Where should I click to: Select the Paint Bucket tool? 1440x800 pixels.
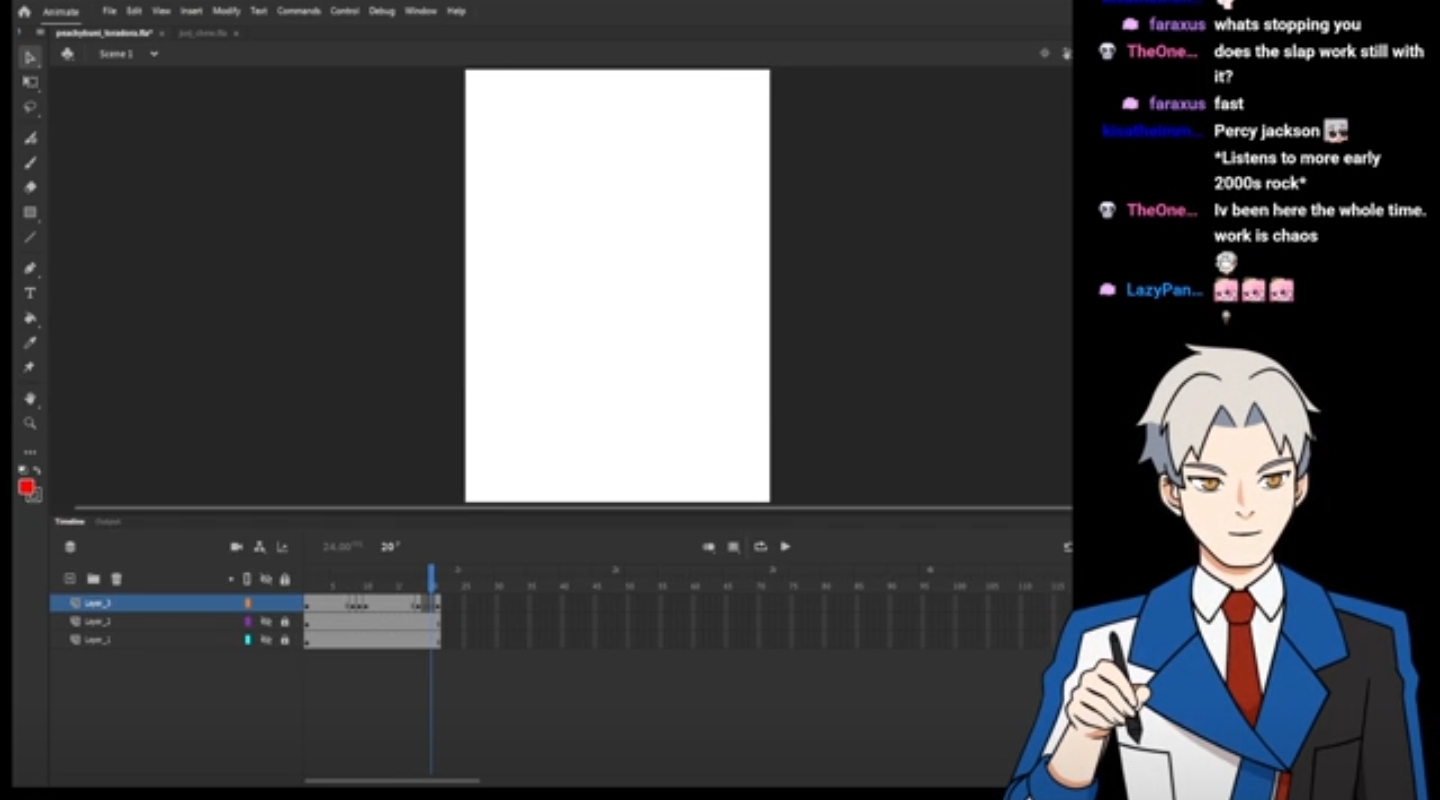coord(30,318)
